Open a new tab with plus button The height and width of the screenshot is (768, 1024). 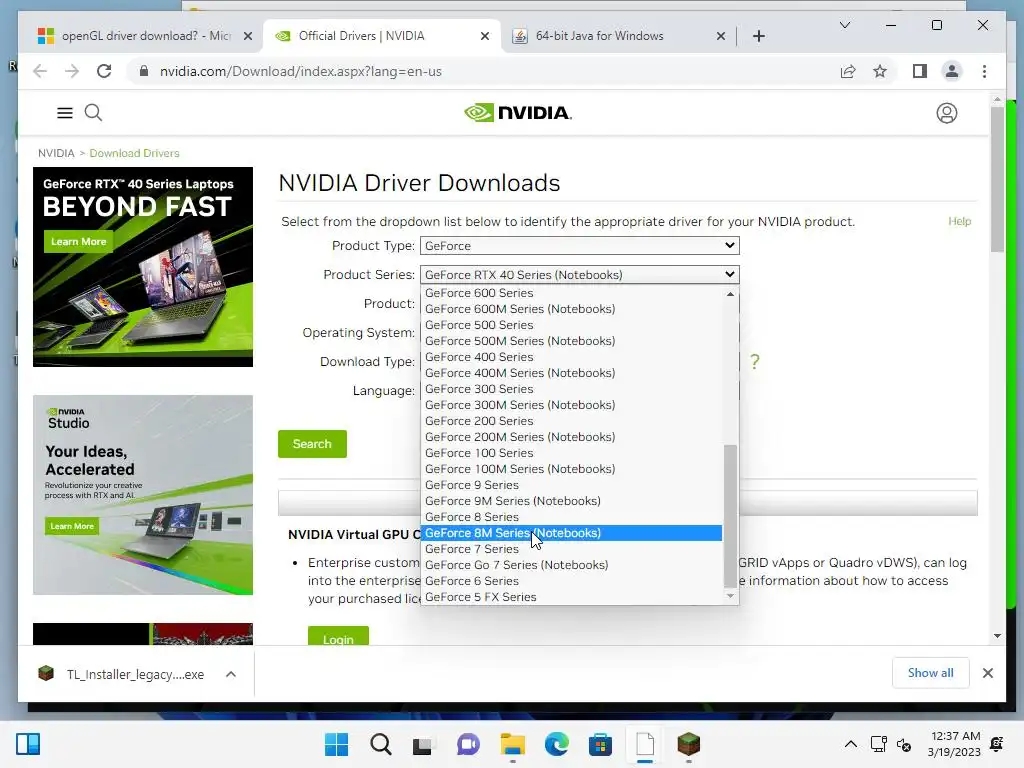[758, 36]
